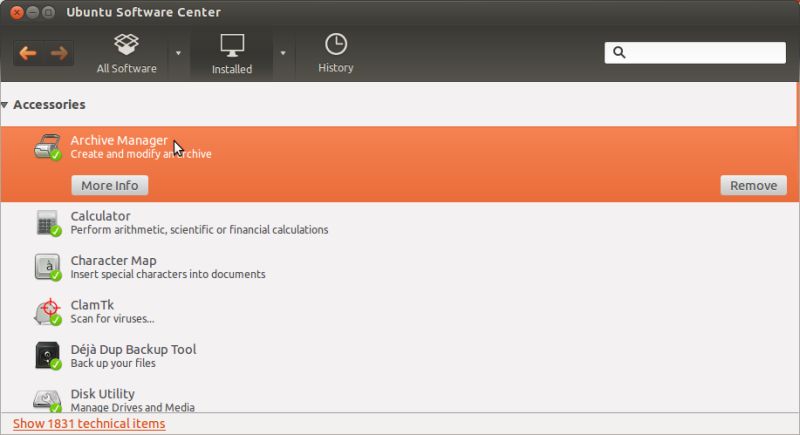Open the History view
The height and width of the screenshot is (435, 800).
(336, 53)
